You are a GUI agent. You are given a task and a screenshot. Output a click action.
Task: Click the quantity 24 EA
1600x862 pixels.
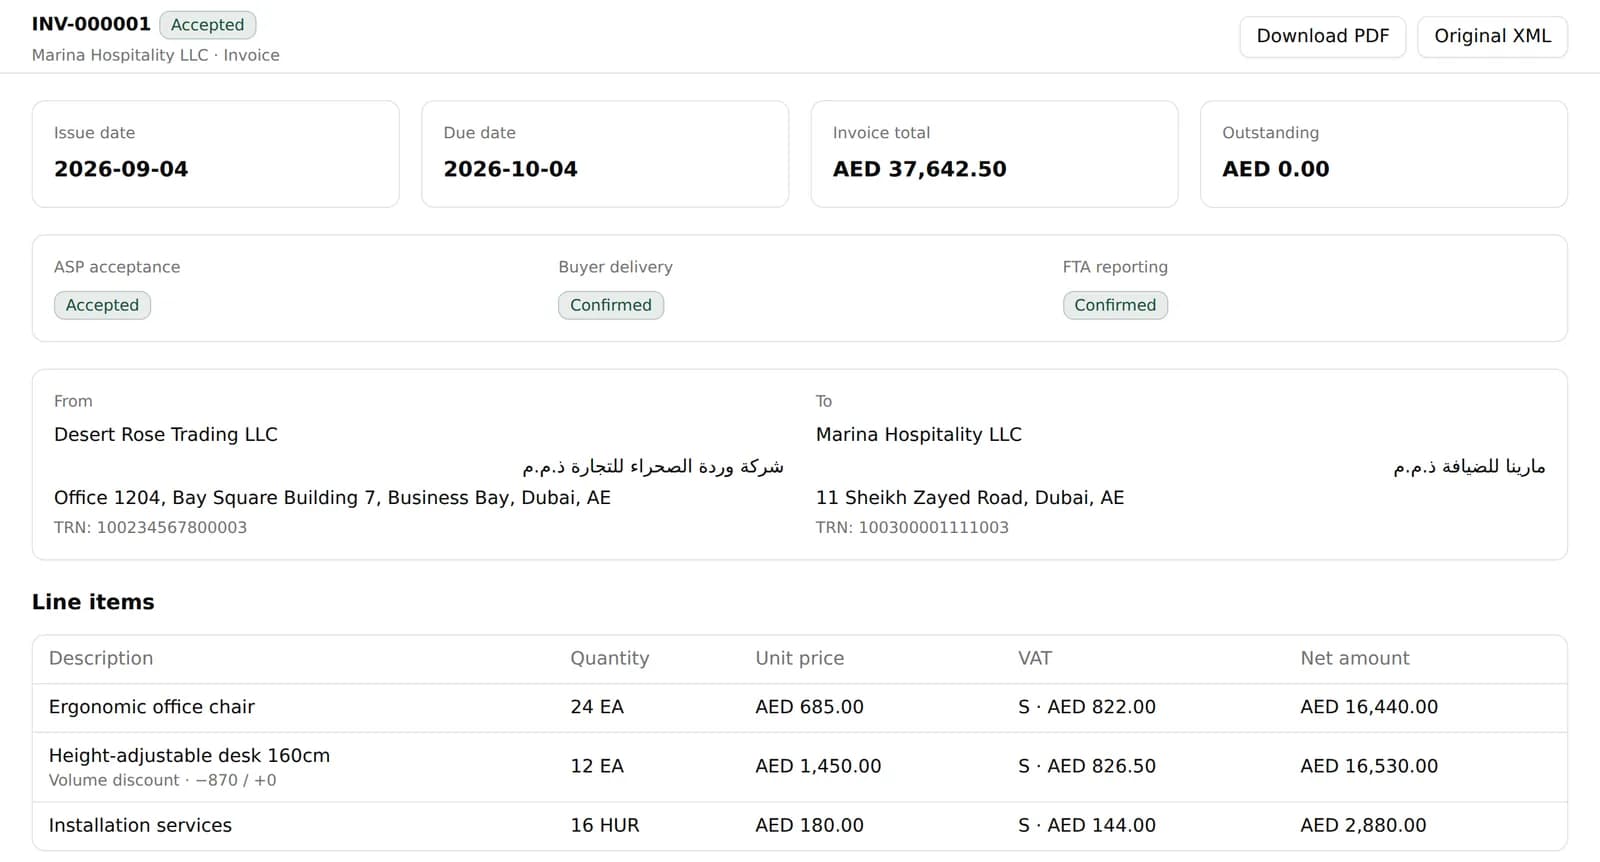click(x=597, y=707)
